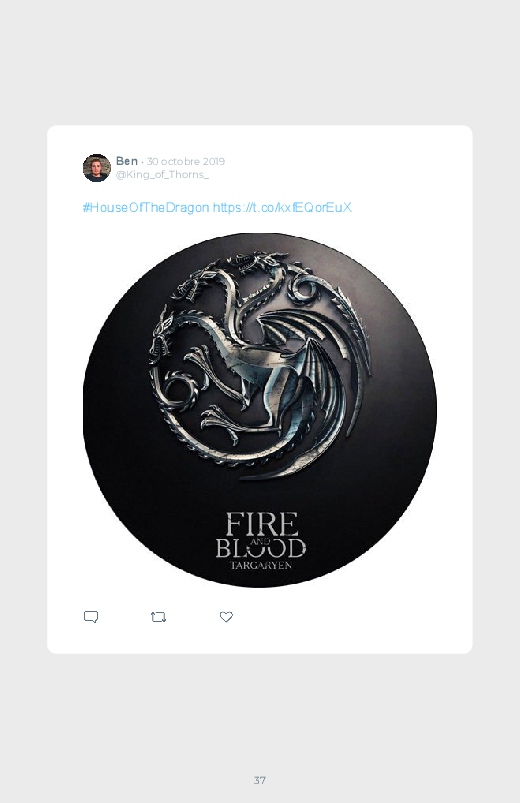Click the BLOOD word in the image
Viewport: 520px width, 803px height.
pos(261,548)
